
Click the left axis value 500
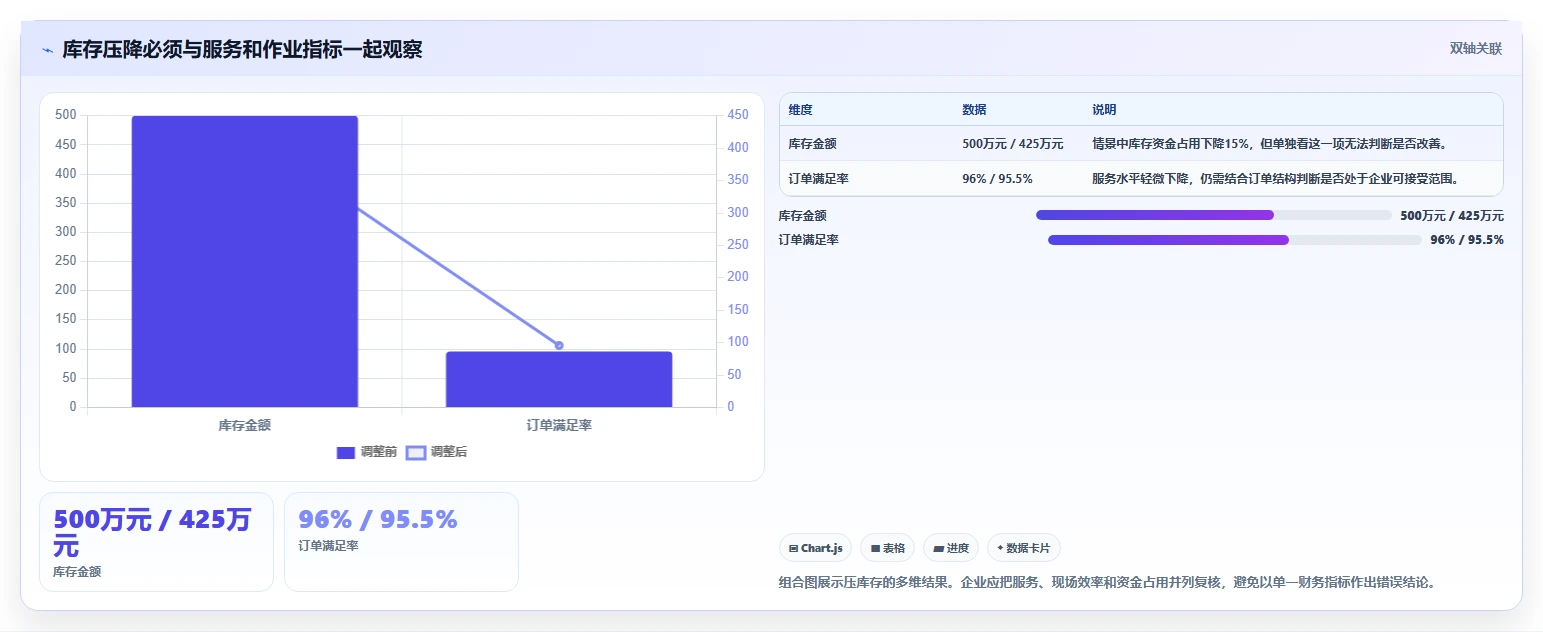click(66, 115)
